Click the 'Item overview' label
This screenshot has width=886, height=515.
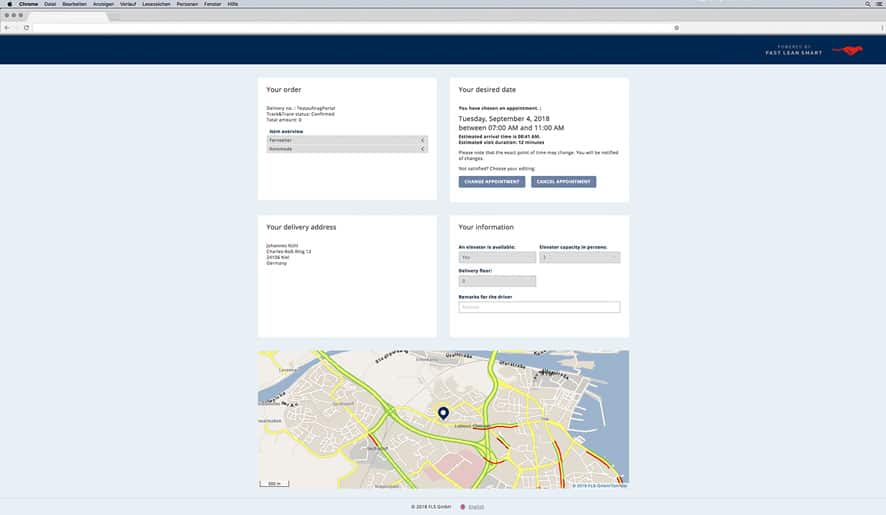pos(286,131)
